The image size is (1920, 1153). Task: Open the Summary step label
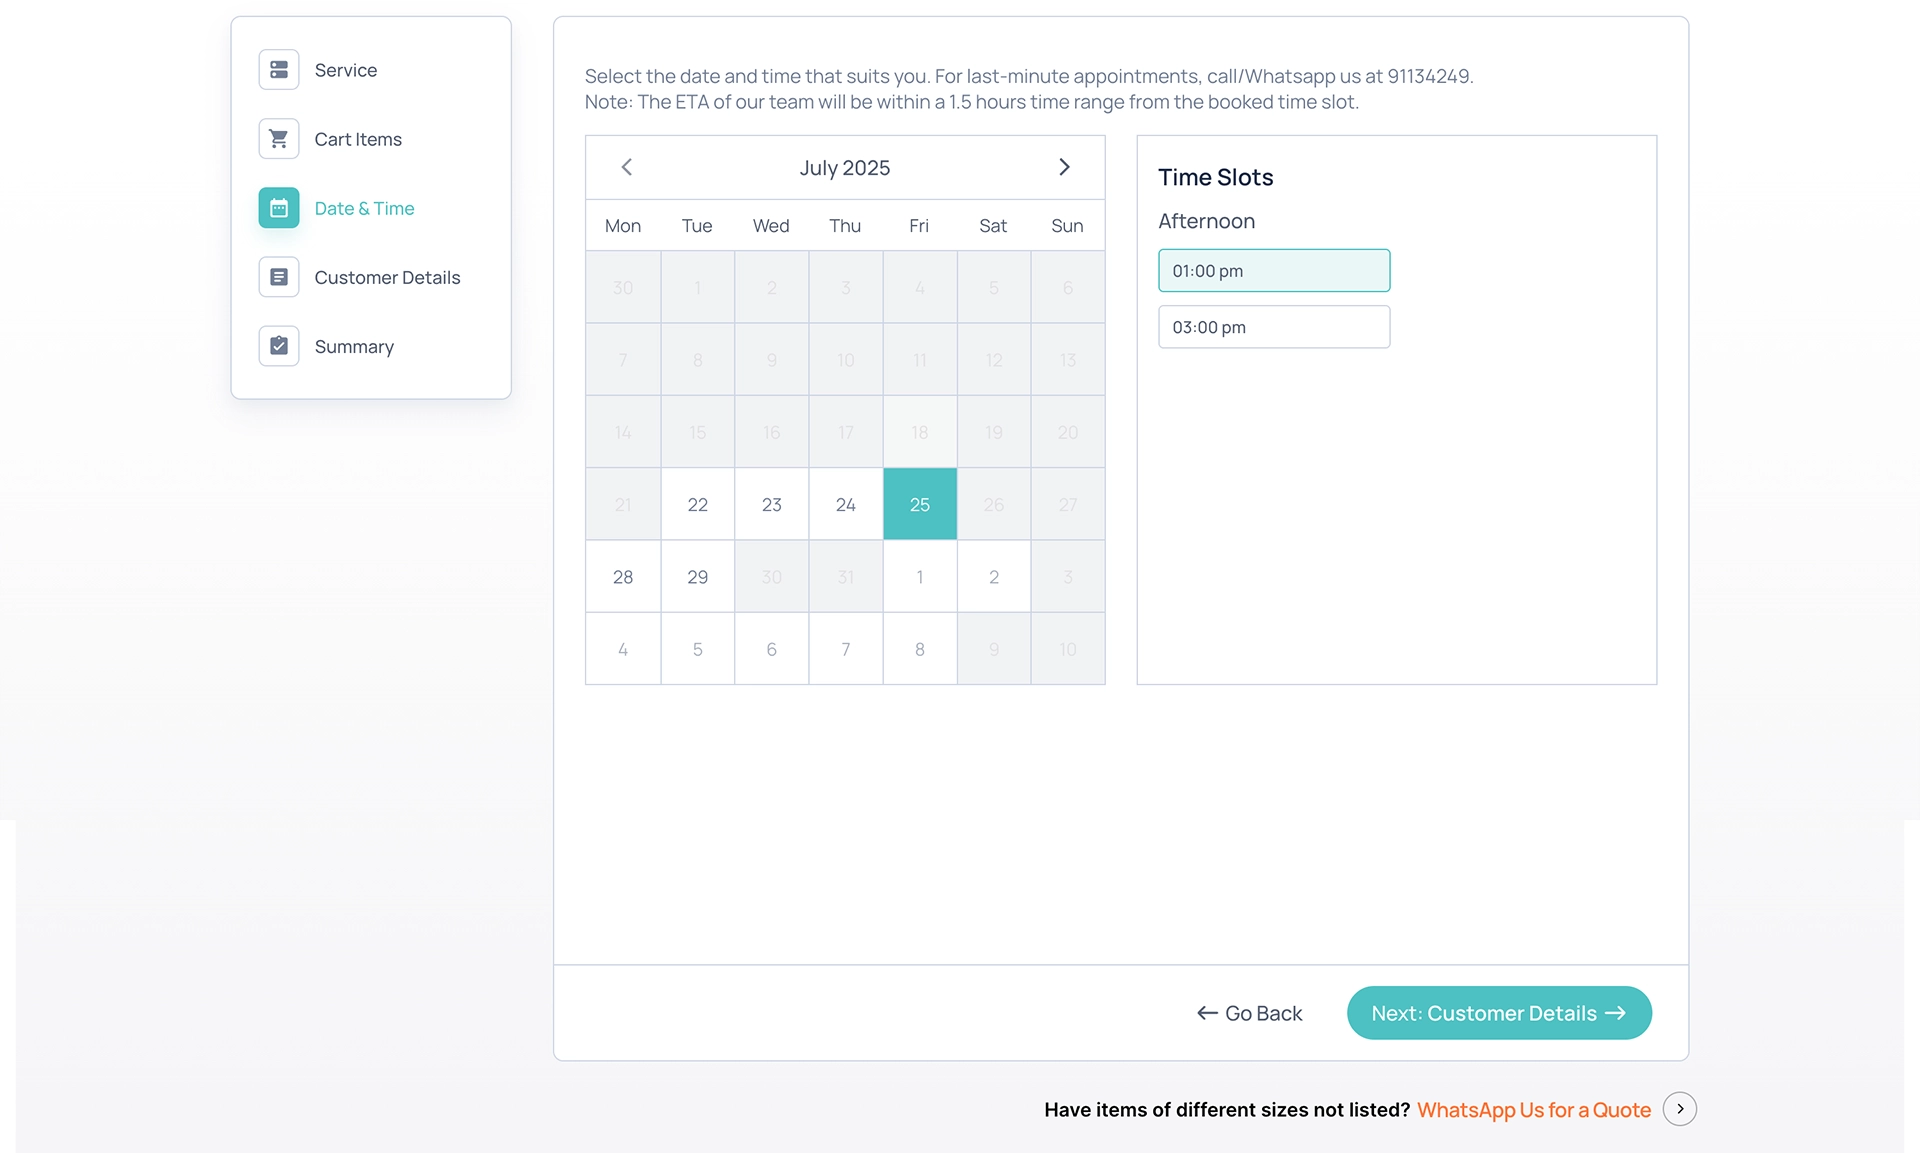354,347
